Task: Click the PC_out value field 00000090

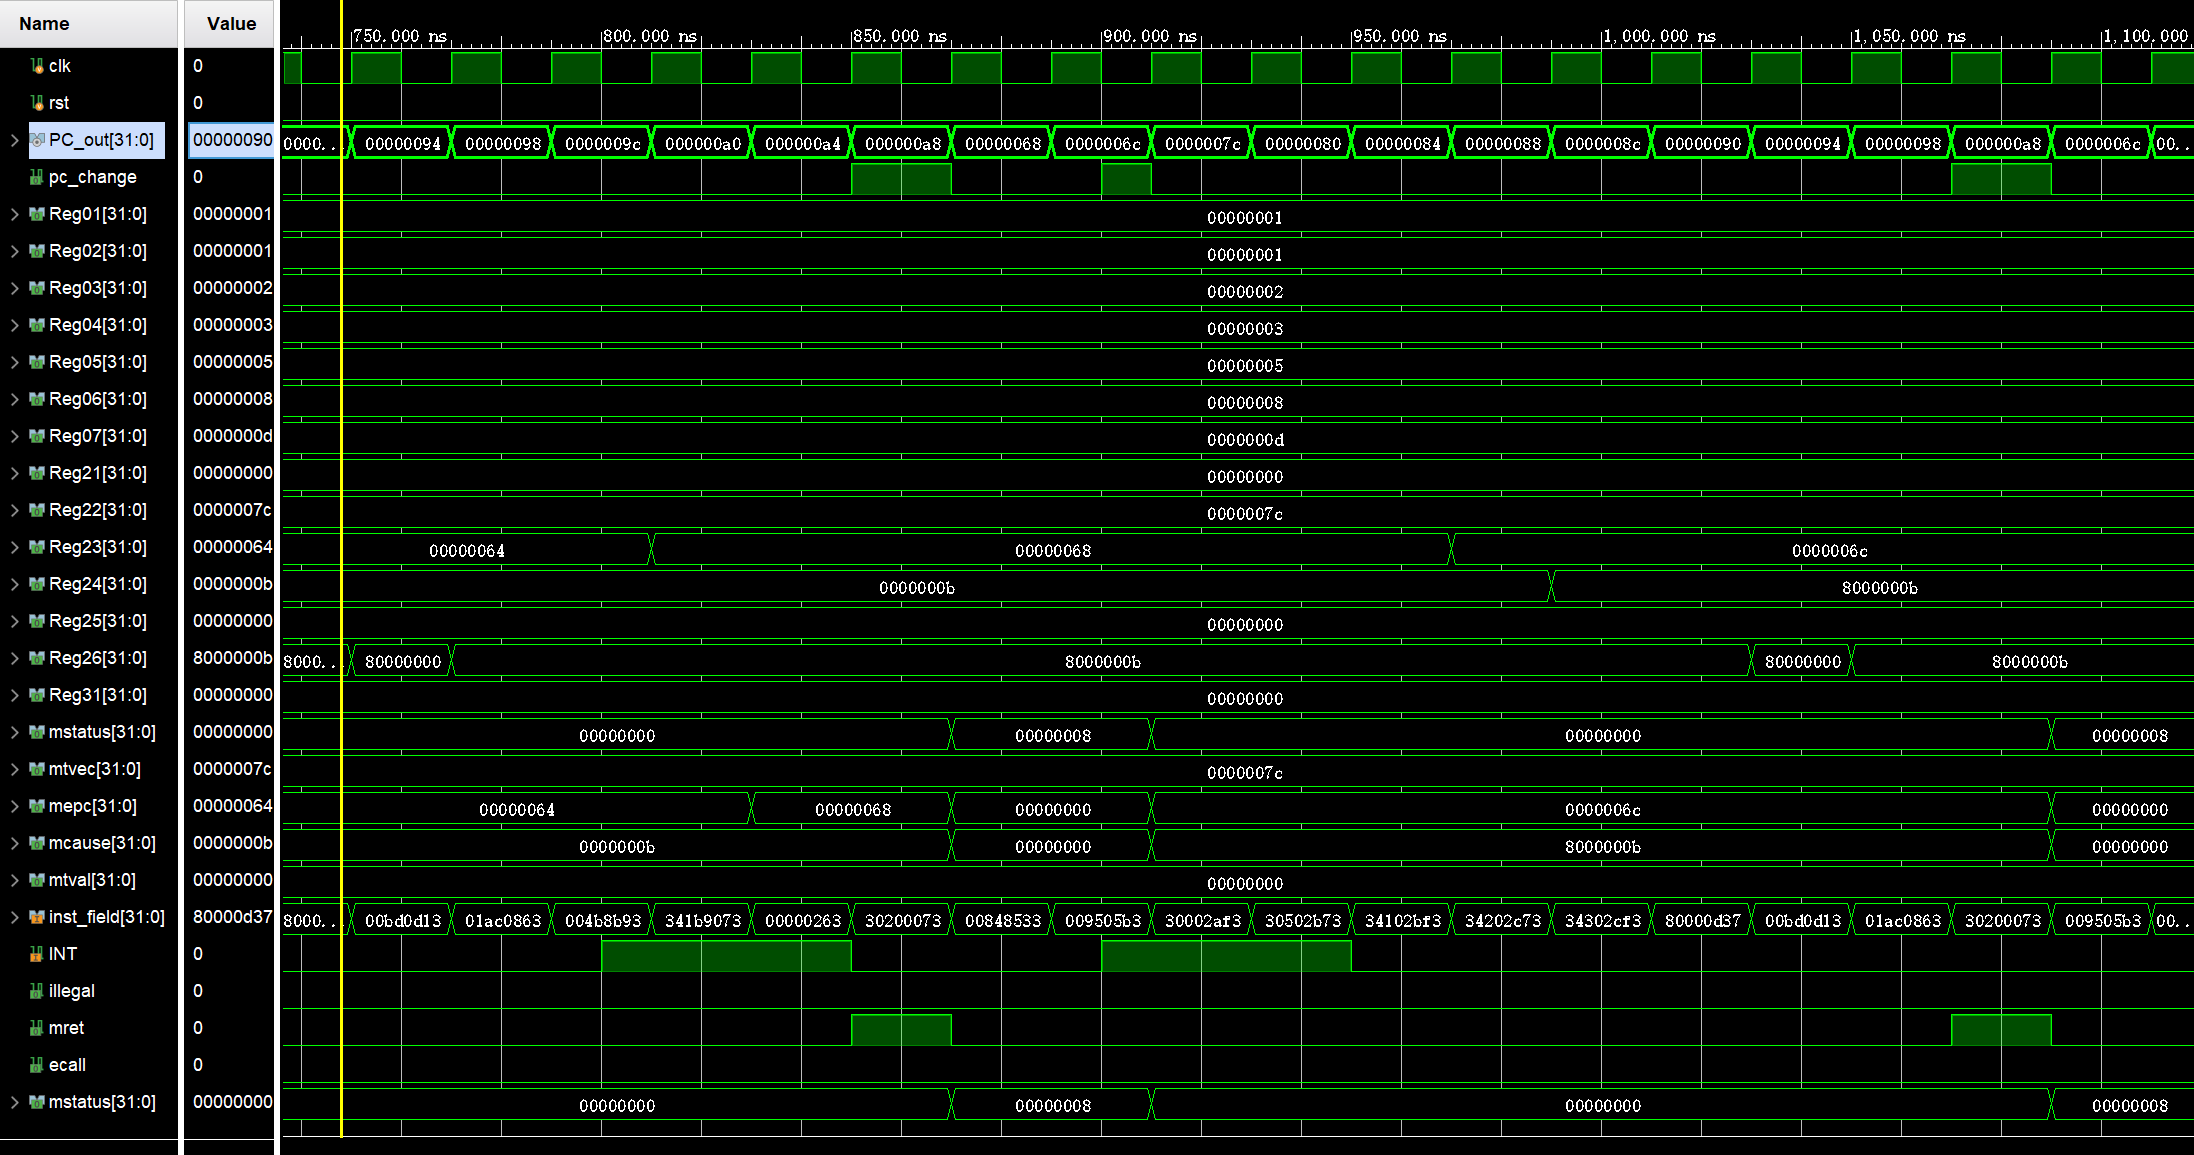Action: [x=231, y=140]
